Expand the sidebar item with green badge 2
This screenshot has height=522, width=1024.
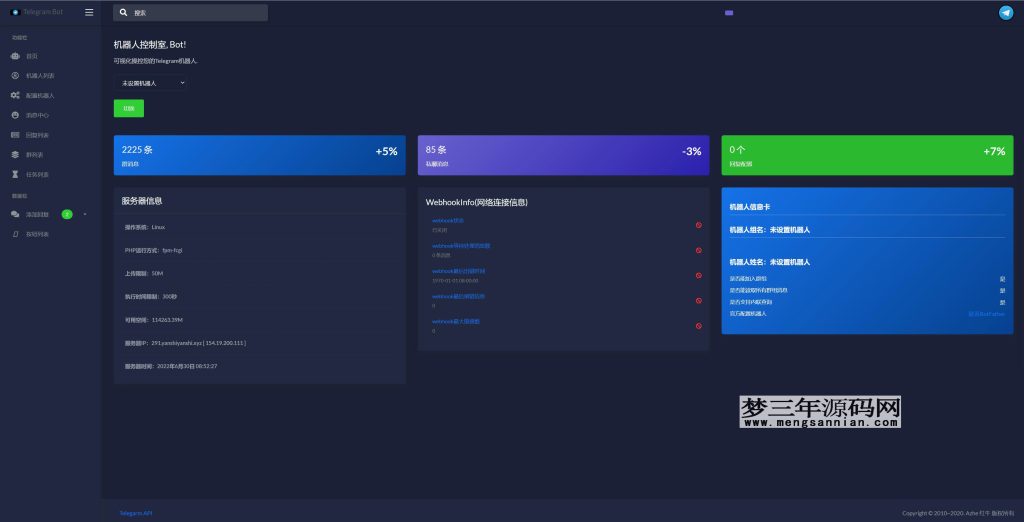(48, 214)
